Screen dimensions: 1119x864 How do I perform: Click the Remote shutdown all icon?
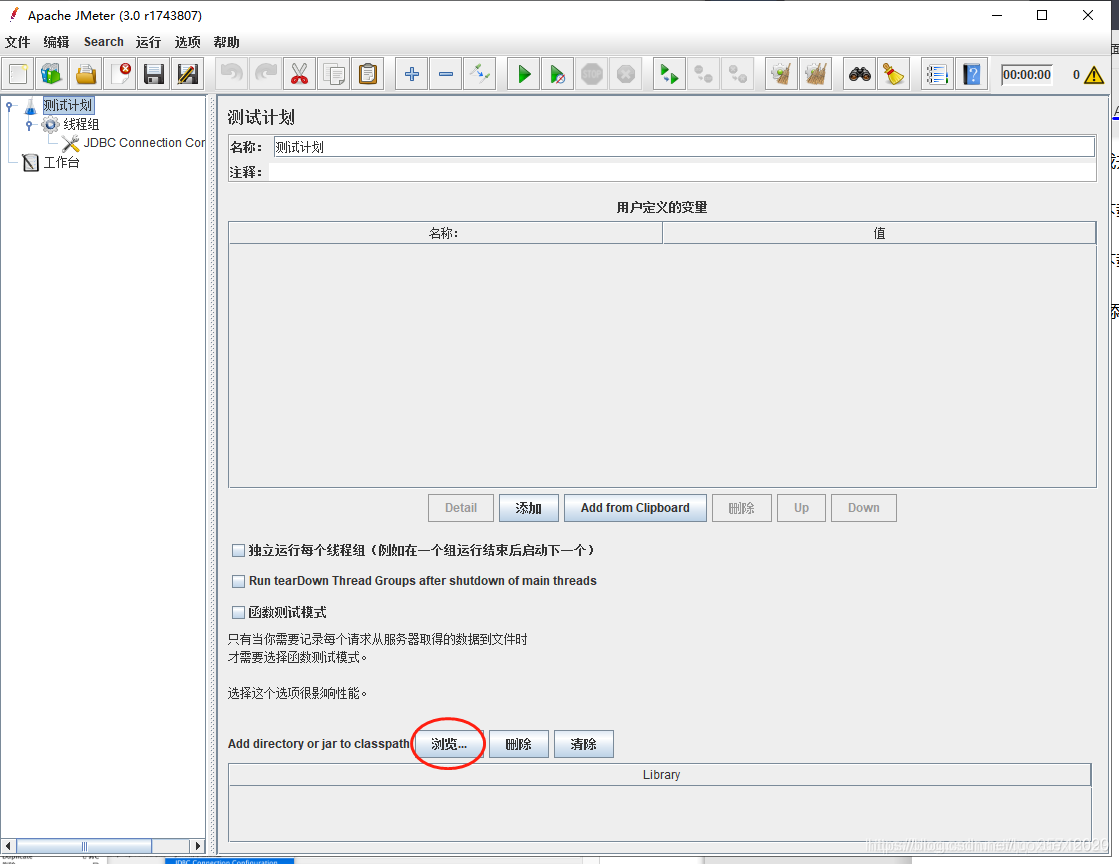click(738, 74)
